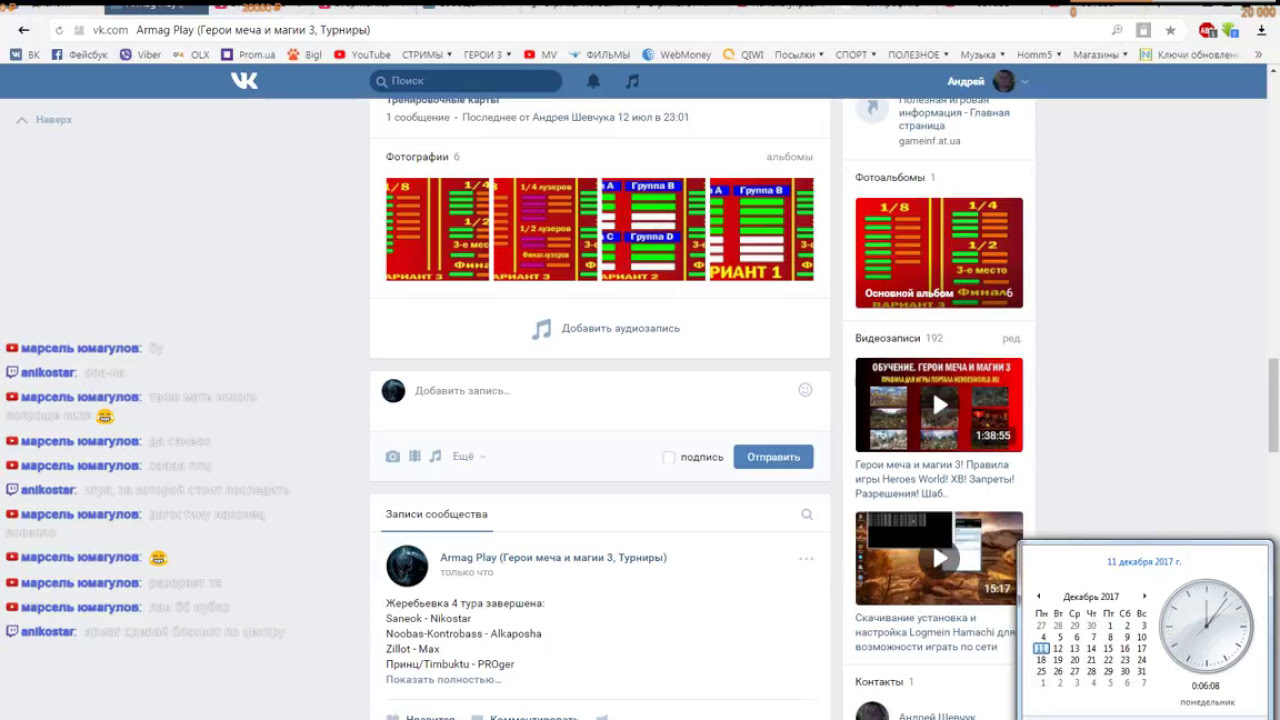1280x720 pixels.
Task: Click the zoom magnifier in address bar
Action: [1117, 30]
